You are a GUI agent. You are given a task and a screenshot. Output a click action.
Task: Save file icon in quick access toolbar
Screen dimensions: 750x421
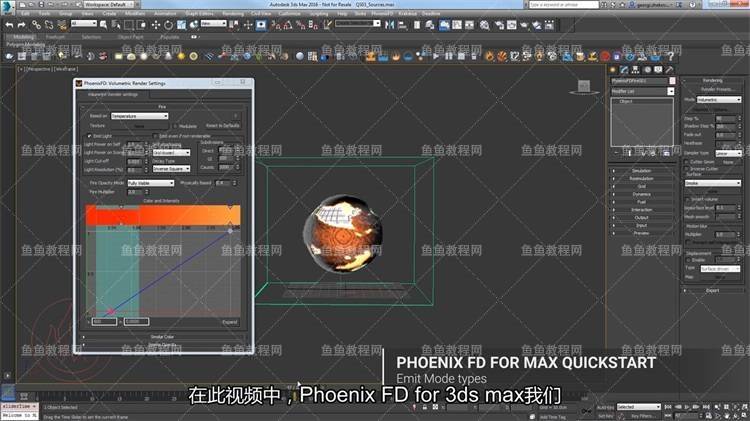click(42, 5)
